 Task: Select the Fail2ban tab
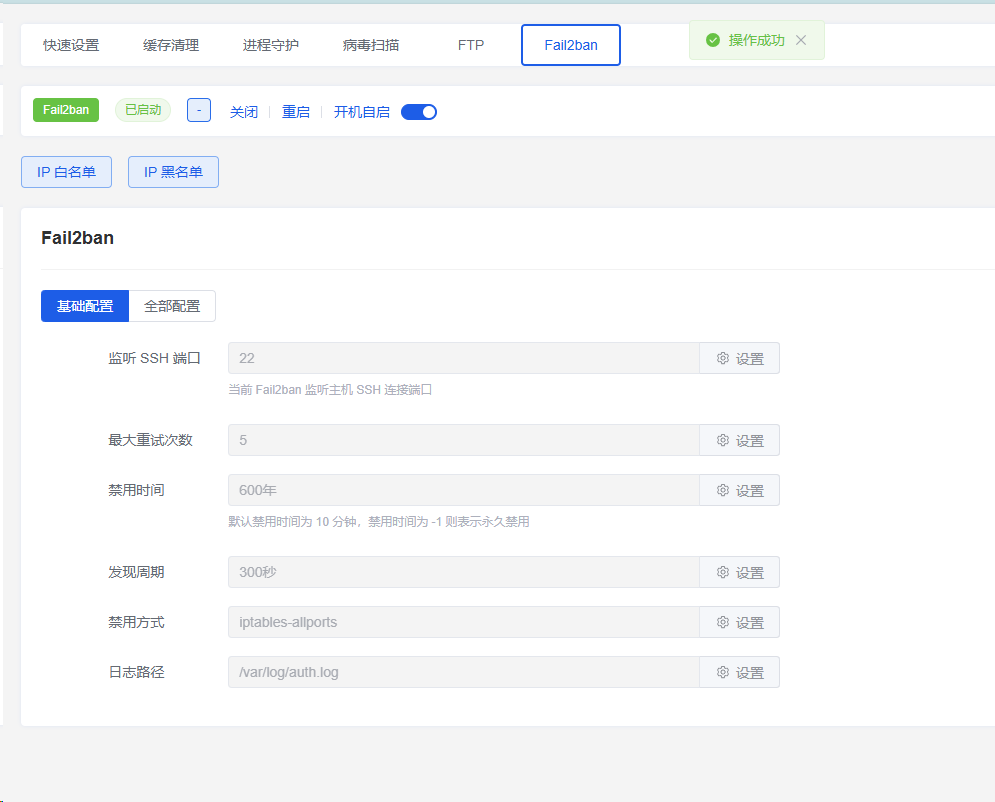571,45
